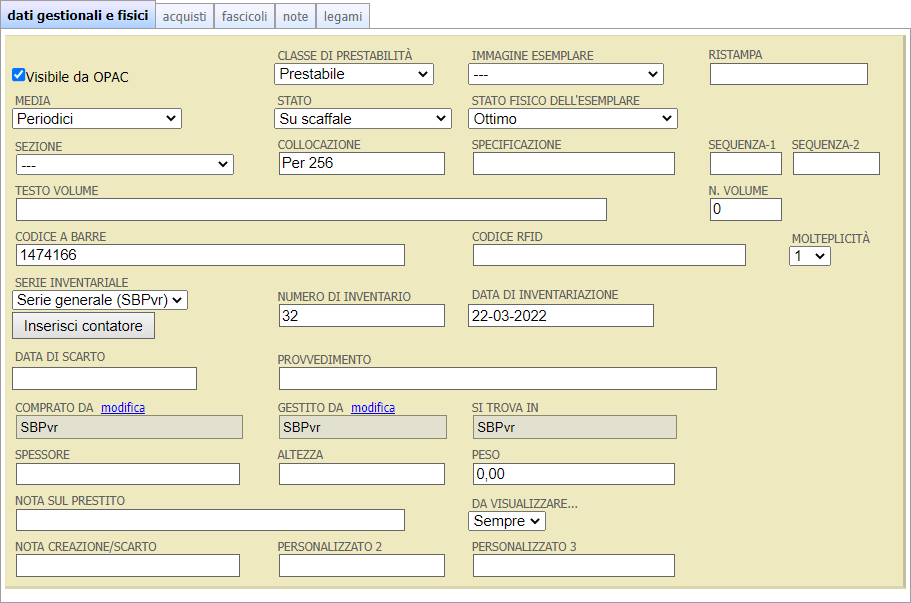Go to the note tab
The width and height of the screenshot is (911, 603).
pos(295,16)
